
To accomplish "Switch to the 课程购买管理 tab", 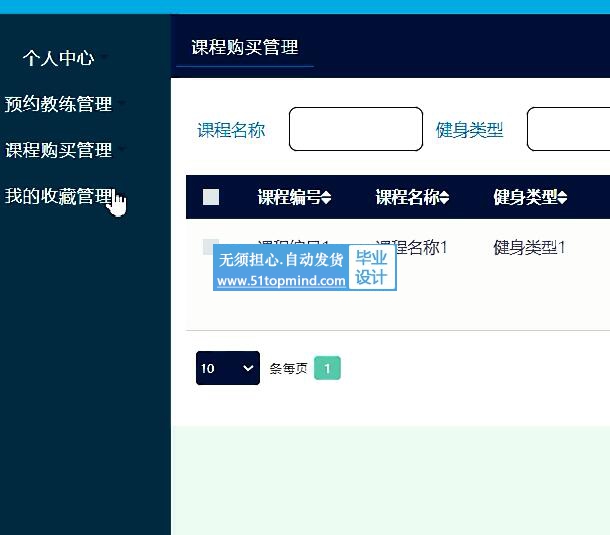I will (x=245, y=47).
